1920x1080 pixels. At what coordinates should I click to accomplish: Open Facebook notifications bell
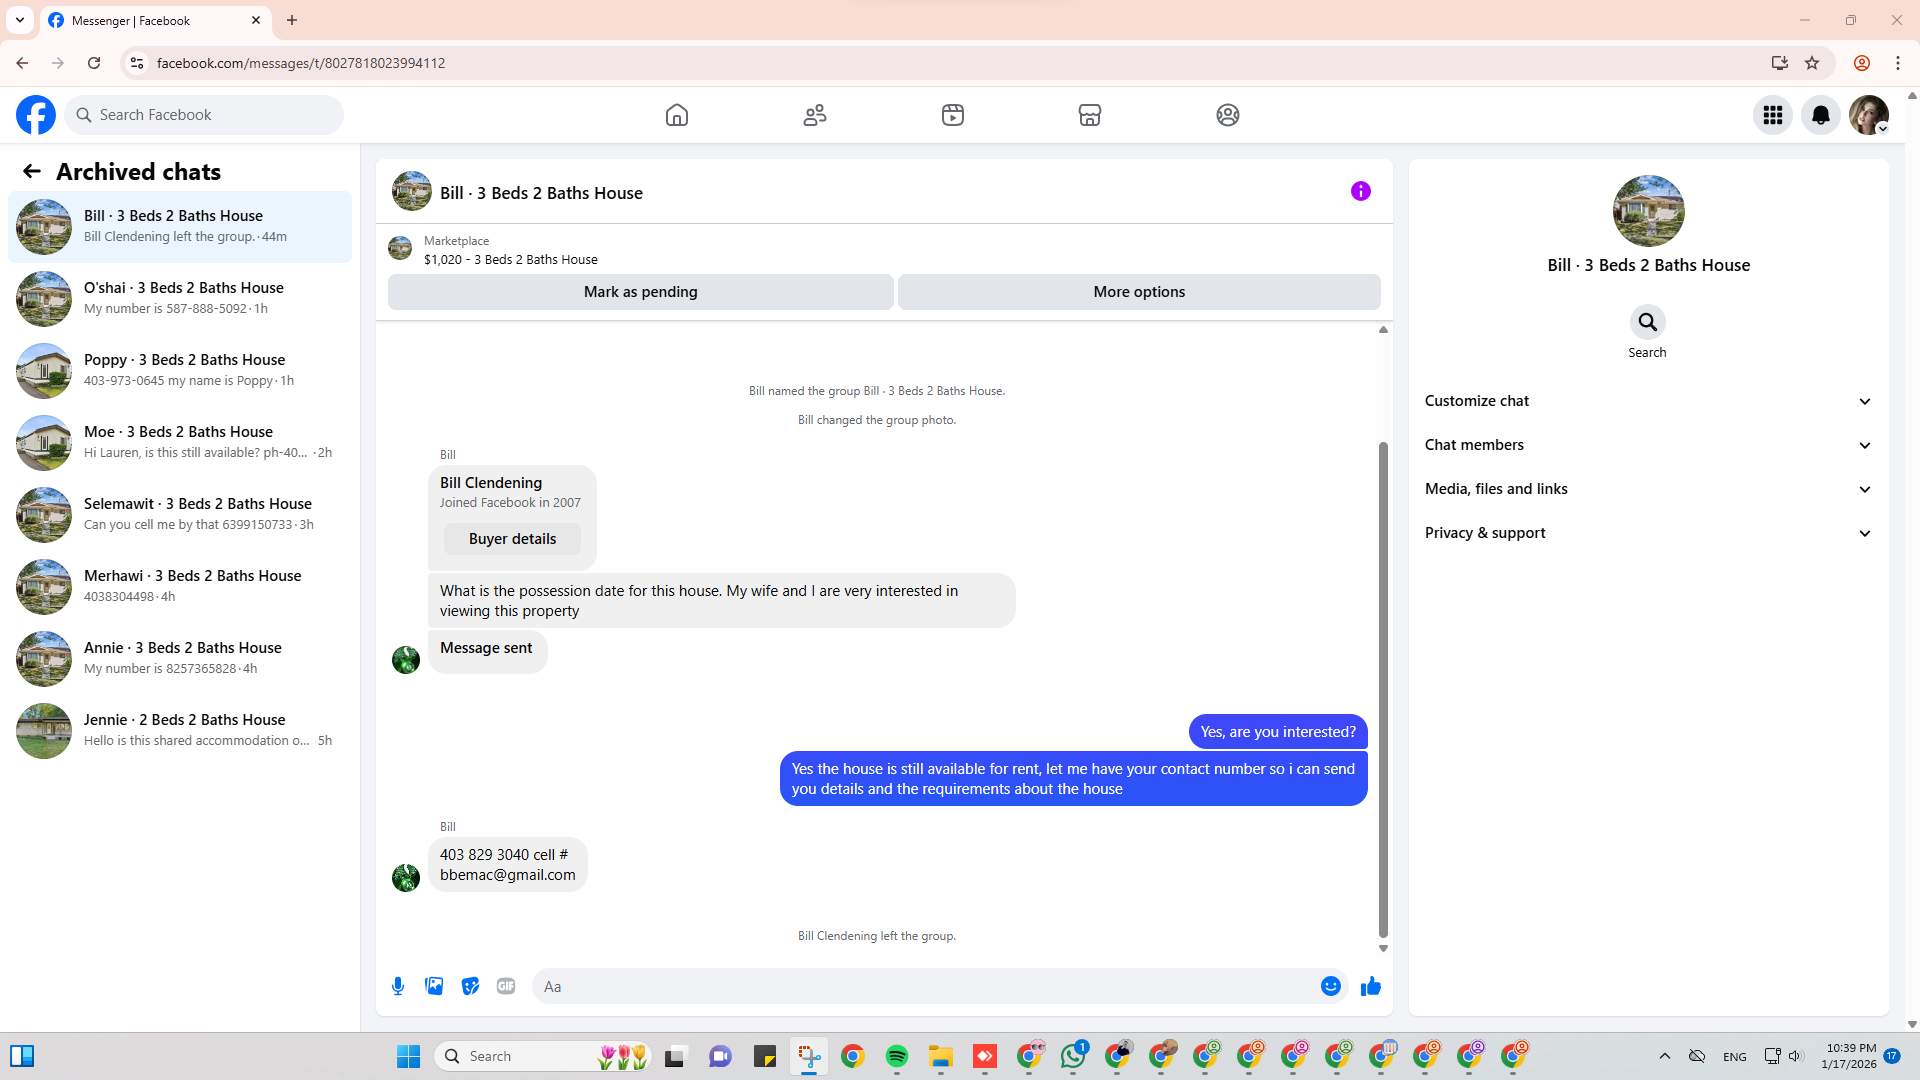pos(1820,115)
